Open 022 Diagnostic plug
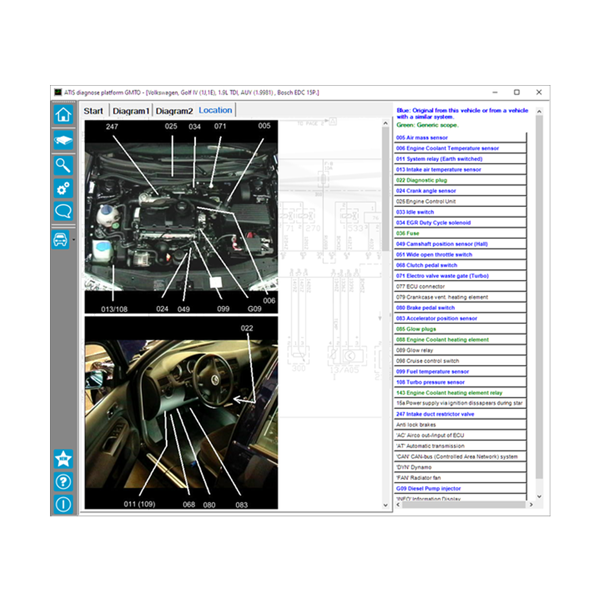The image size is (600, 600). tap(460, 180)
